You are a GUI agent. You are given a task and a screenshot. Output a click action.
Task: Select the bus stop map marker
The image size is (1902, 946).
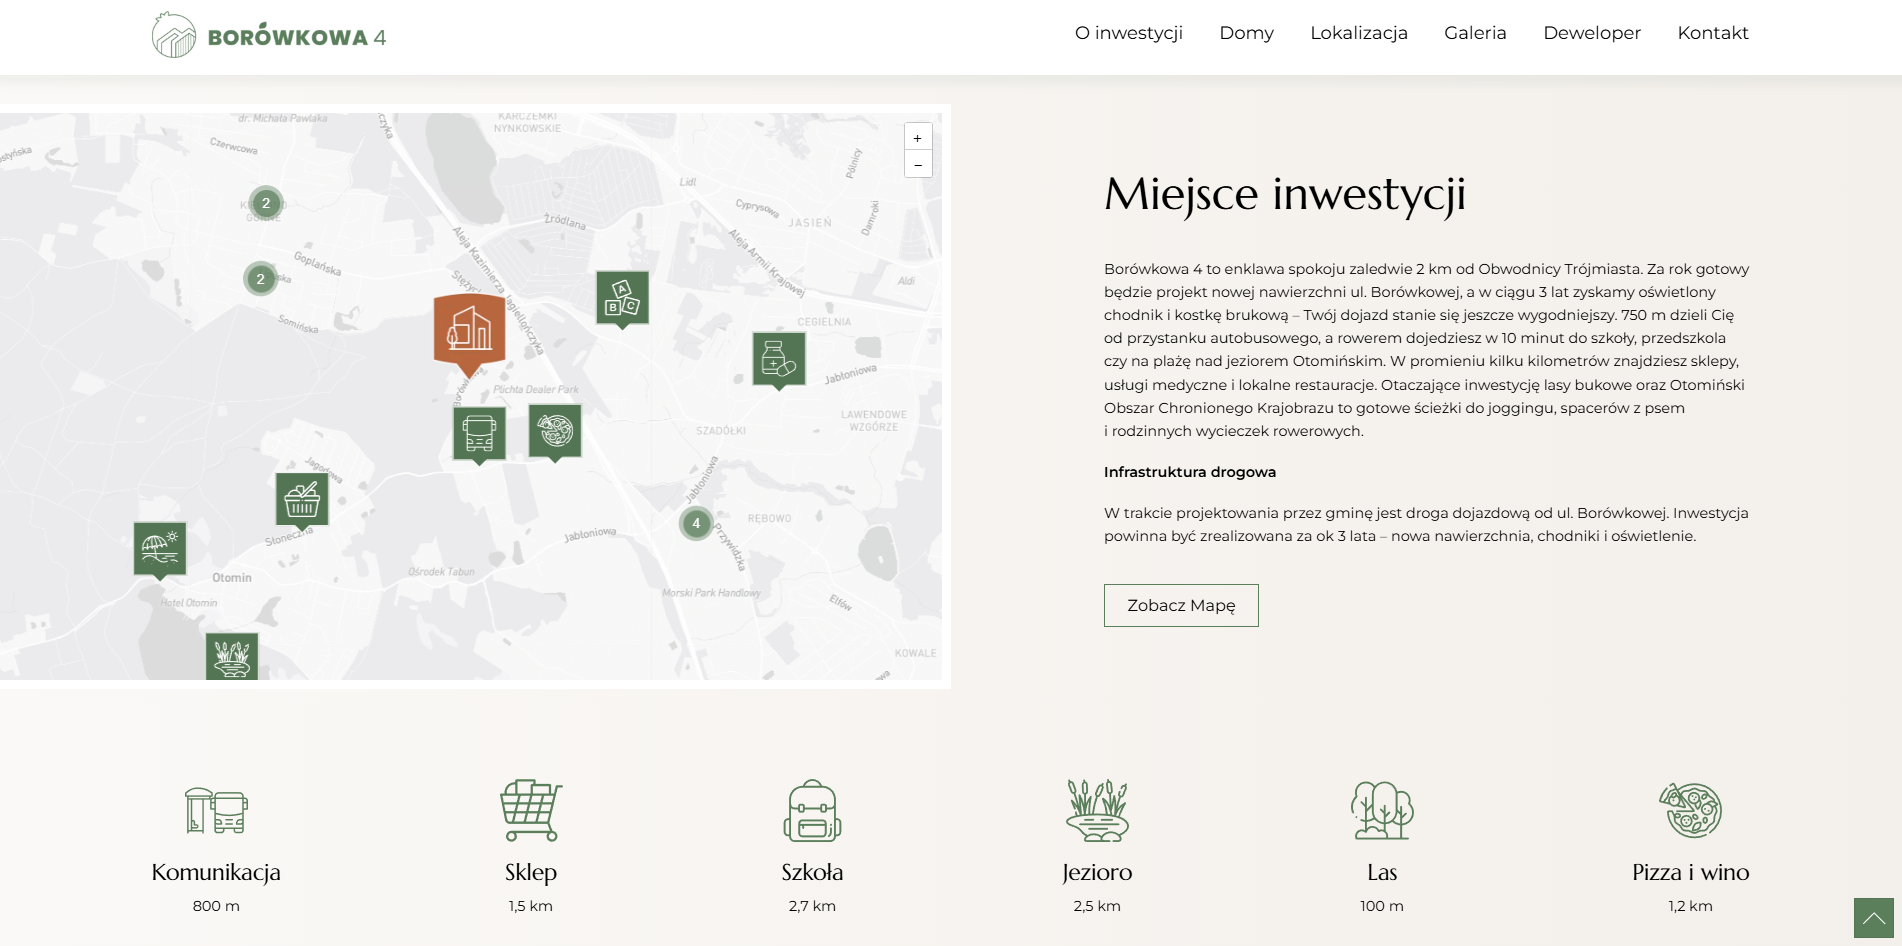click(479, 434)
